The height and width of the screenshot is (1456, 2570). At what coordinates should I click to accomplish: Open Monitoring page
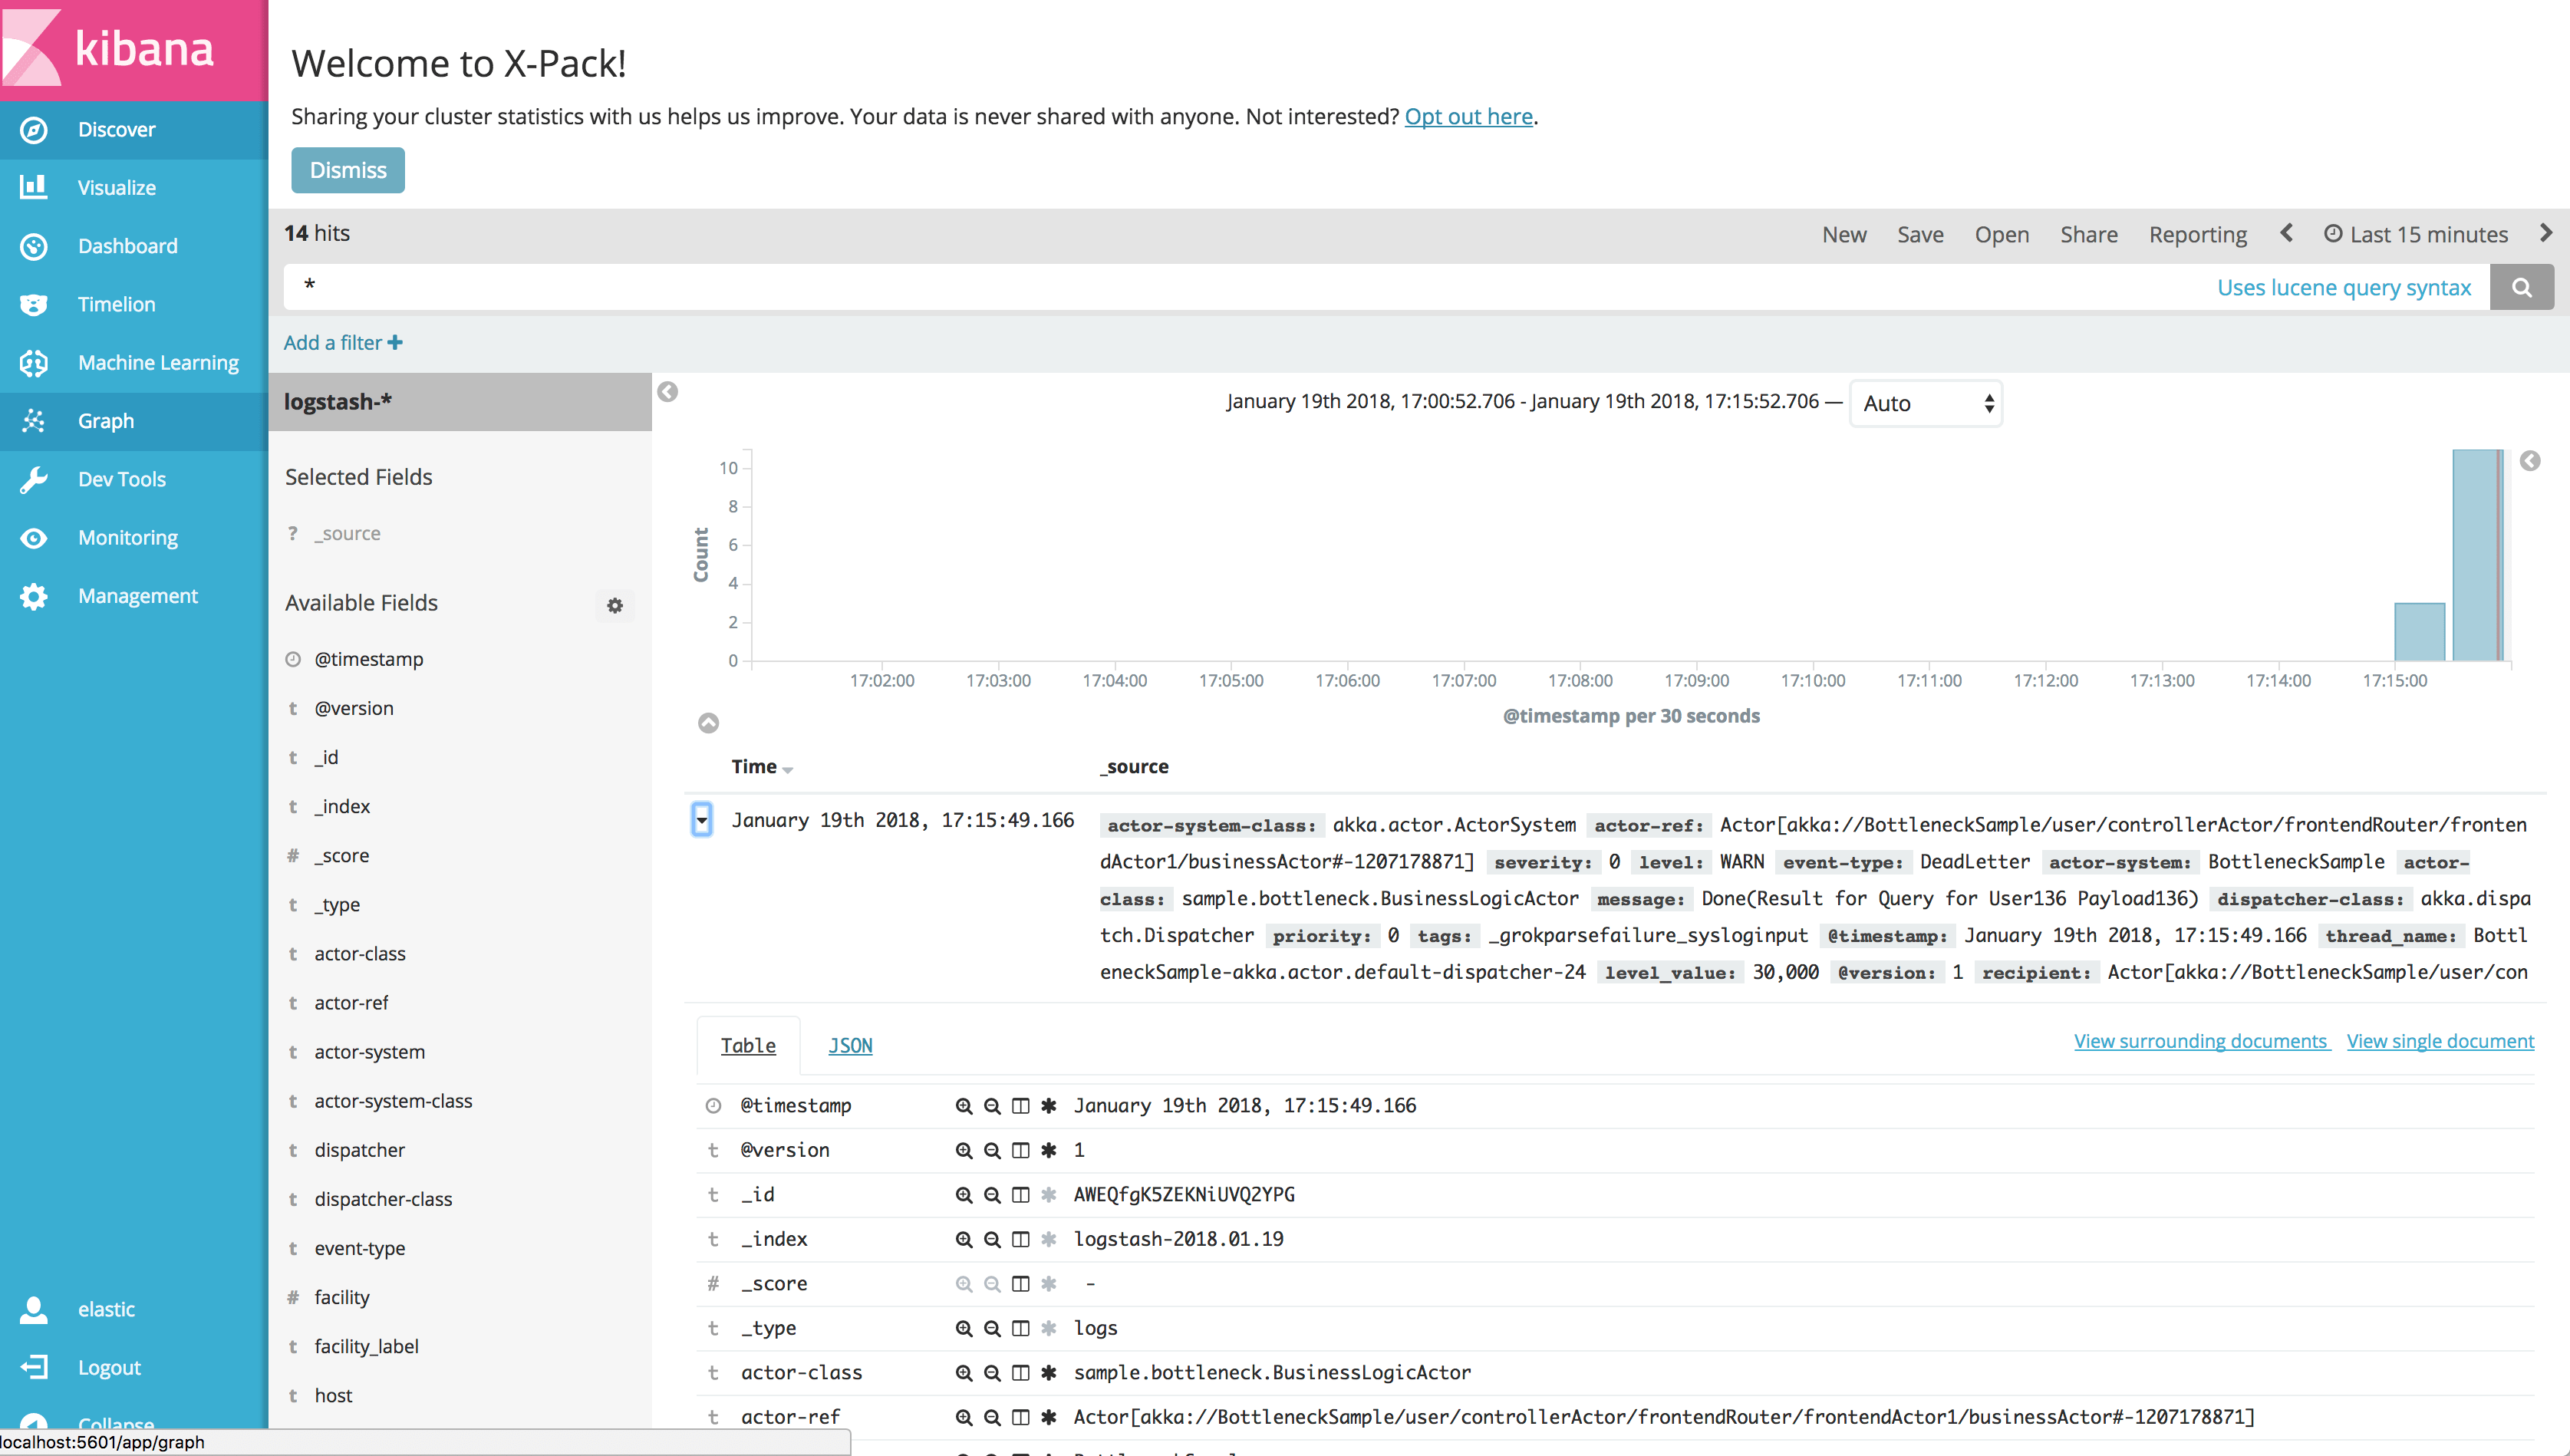(134, 537)
